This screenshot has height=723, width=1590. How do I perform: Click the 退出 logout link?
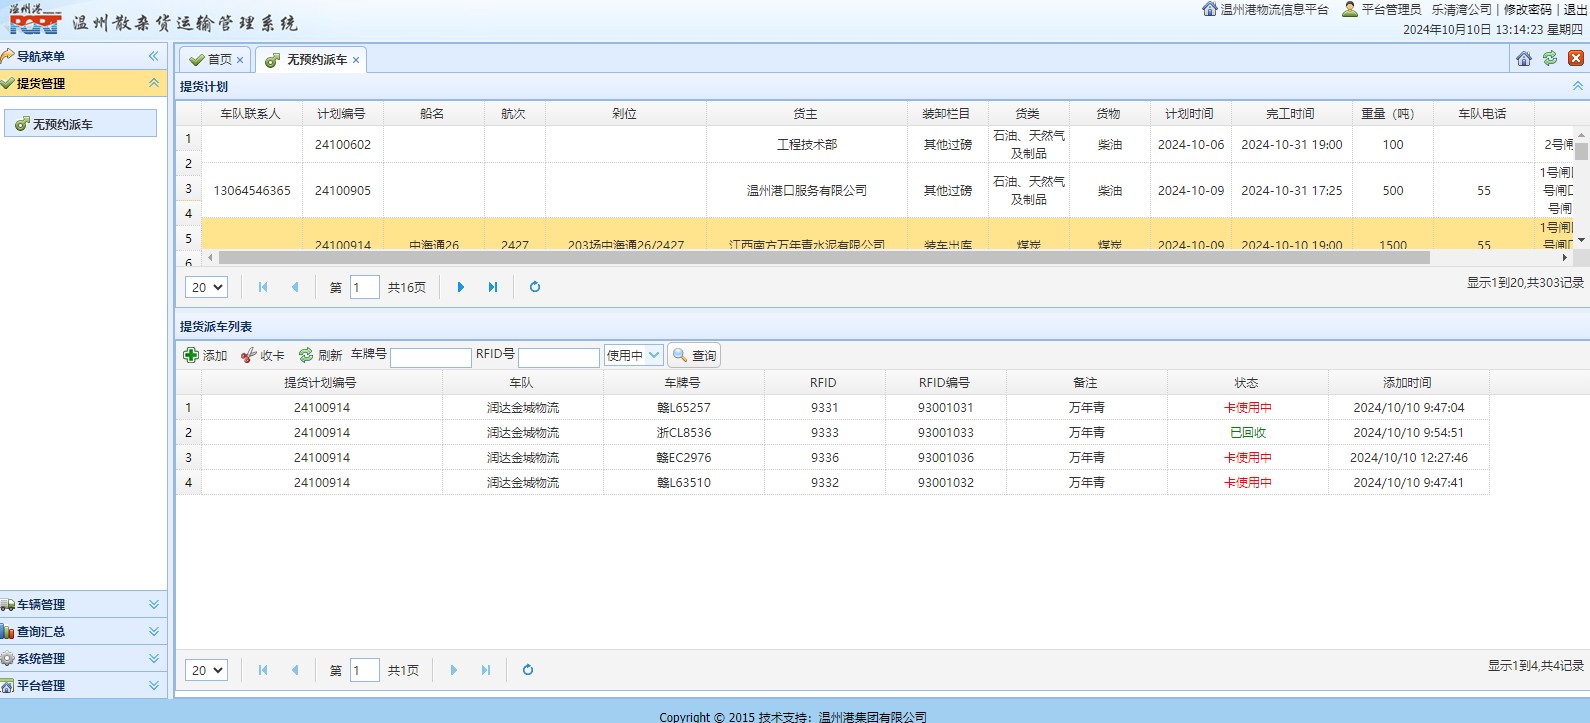(1575, 10)
